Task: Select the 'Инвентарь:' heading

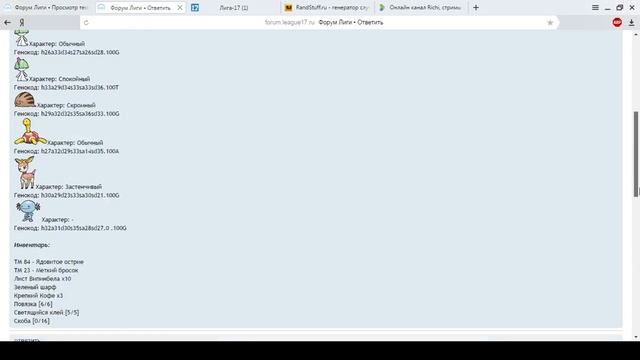Action: pos(32,245)
